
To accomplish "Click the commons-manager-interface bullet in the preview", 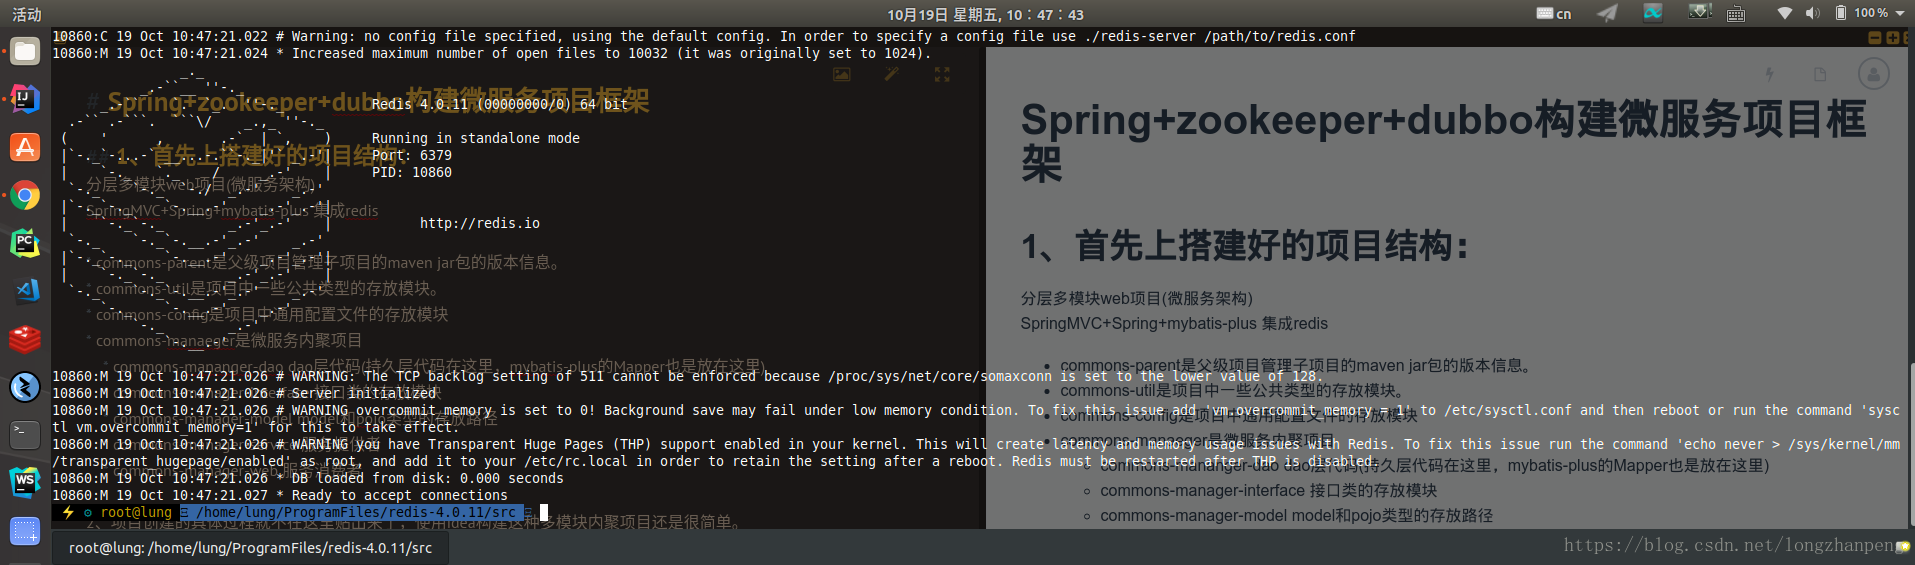I will pos(1268,490).
